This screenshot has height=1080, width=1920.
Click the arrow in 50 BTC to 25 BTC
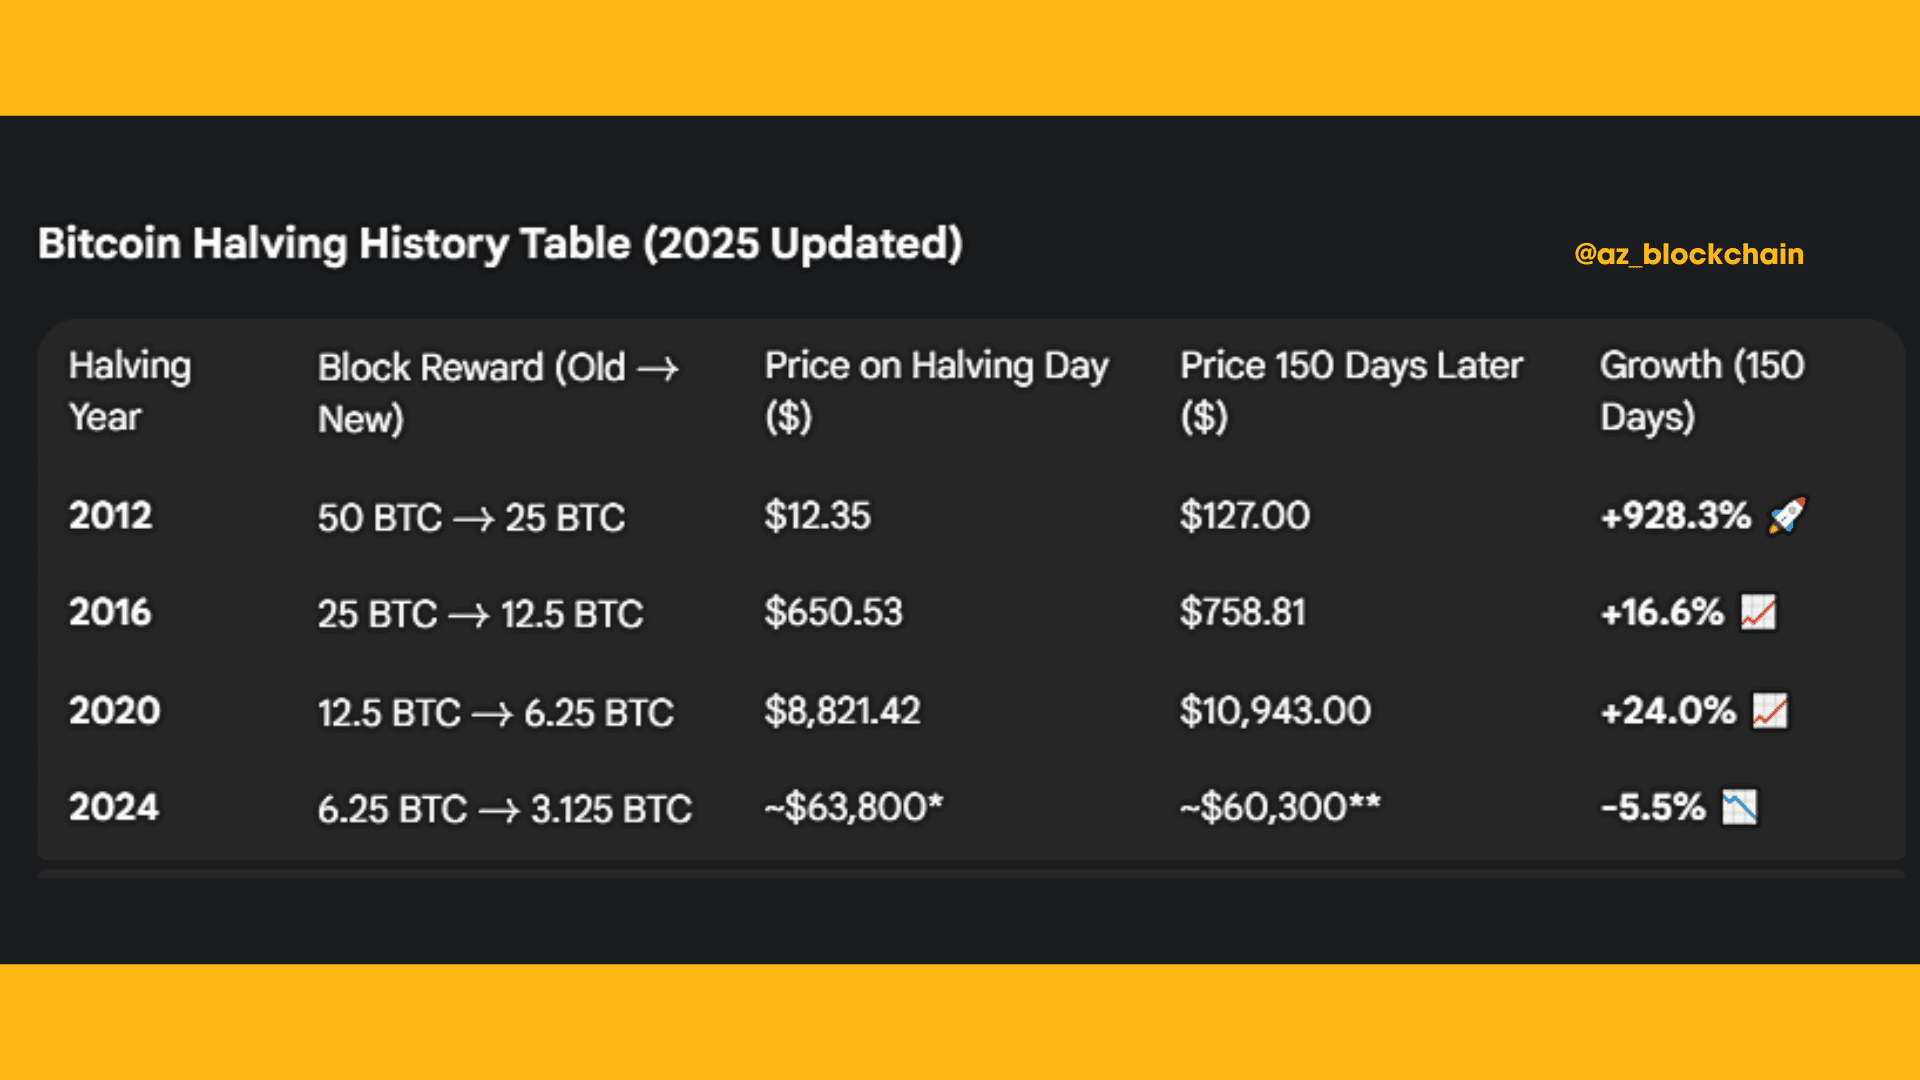click(x=473, y=519)
